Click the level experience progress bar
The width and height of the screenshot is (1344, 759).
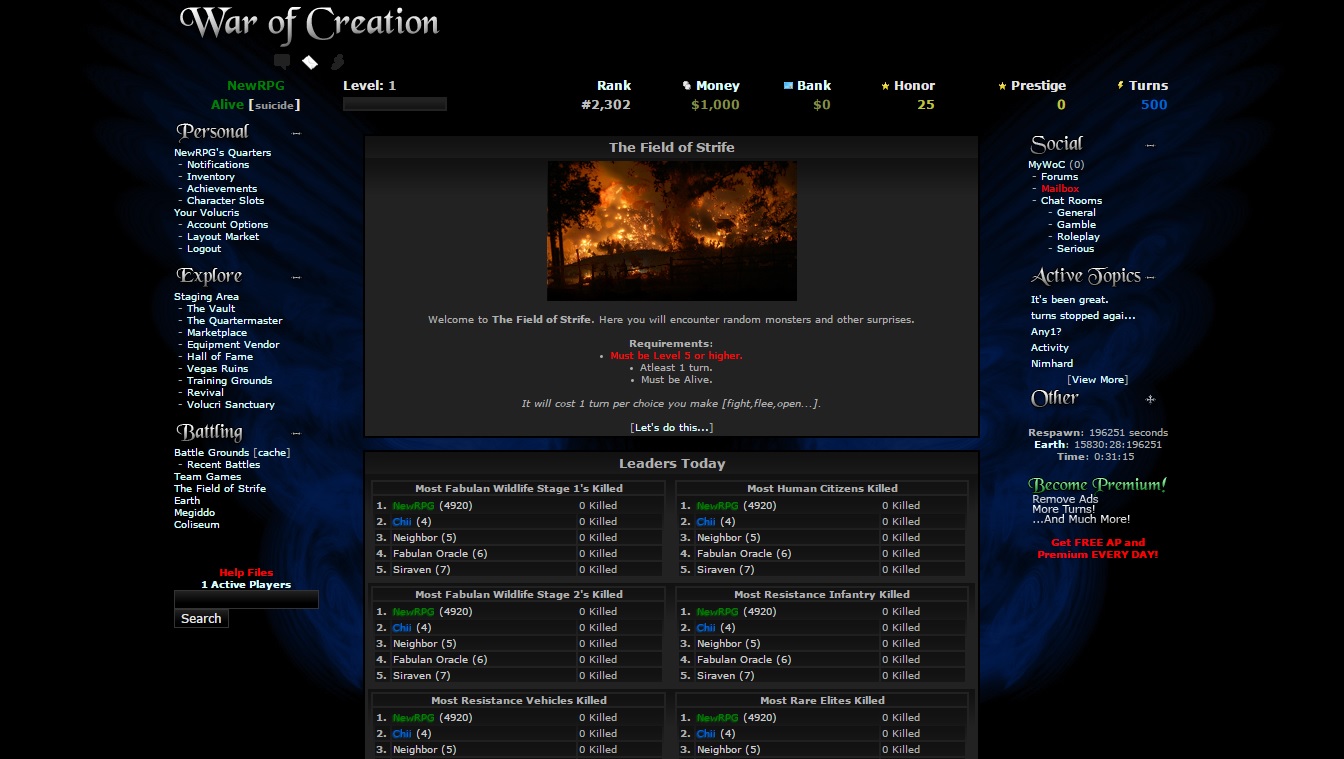coord(395,104)
